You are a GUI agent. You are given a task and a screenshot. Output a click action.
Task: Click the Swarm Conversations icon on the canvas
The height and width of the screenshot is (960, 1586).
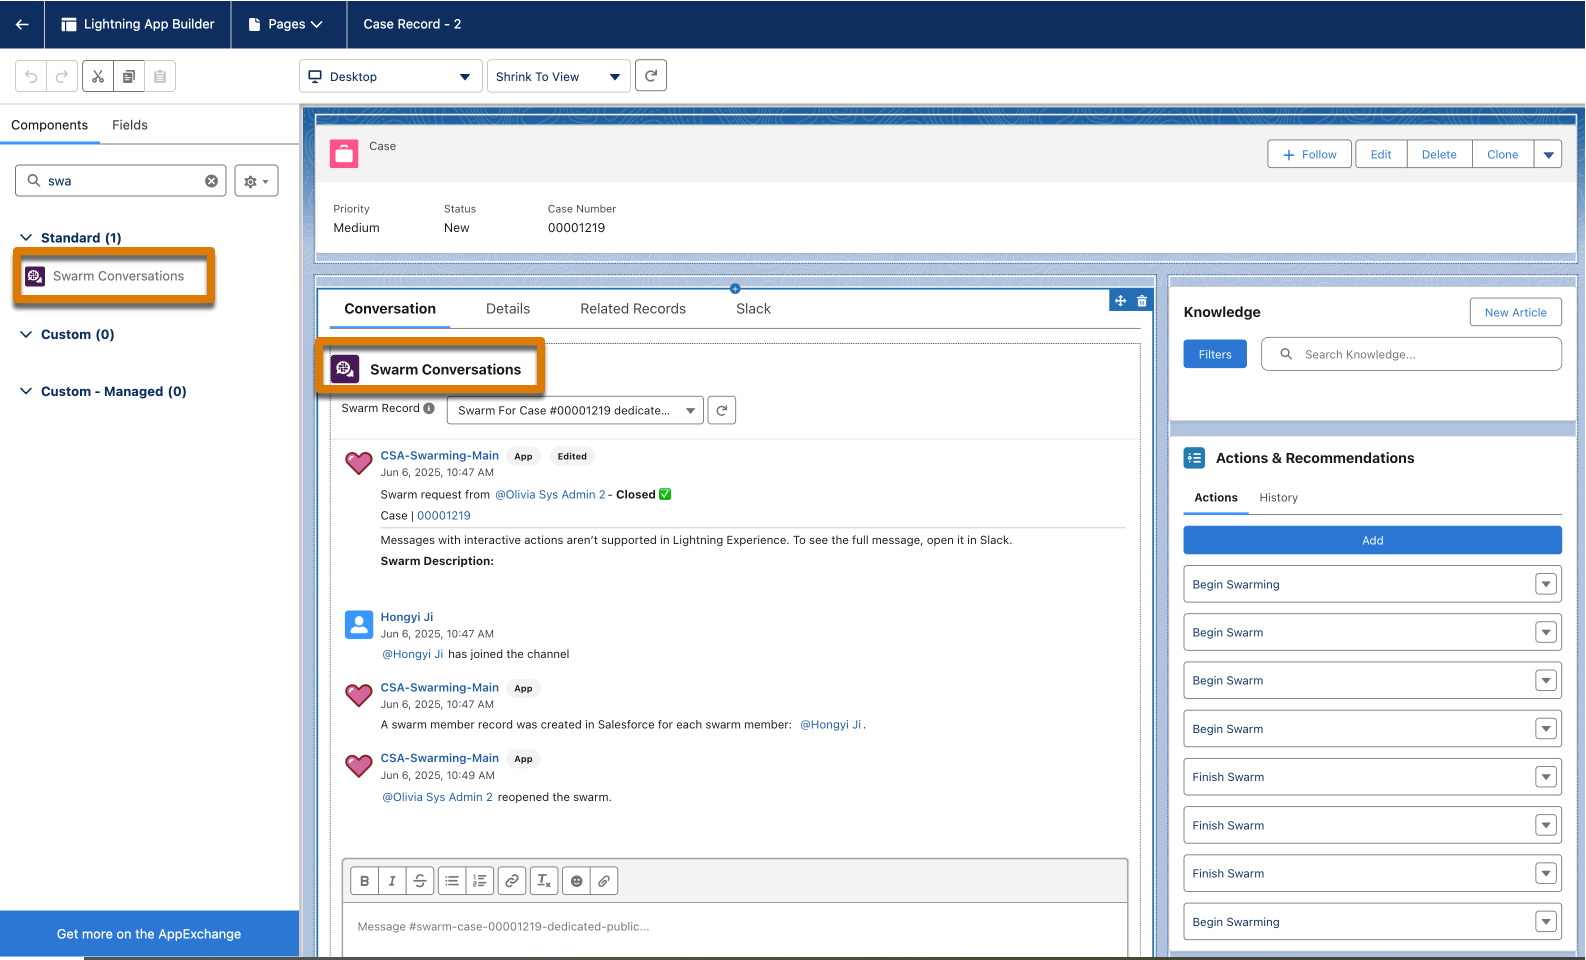(345, 368)
